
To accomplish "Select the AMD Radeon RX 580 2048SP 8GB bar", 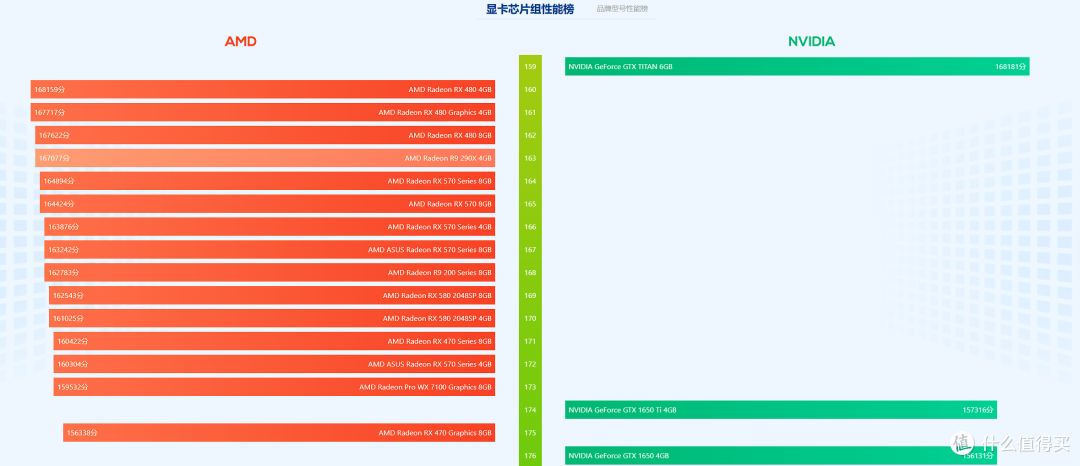I will pyautogui.click(x=272, y=296).
